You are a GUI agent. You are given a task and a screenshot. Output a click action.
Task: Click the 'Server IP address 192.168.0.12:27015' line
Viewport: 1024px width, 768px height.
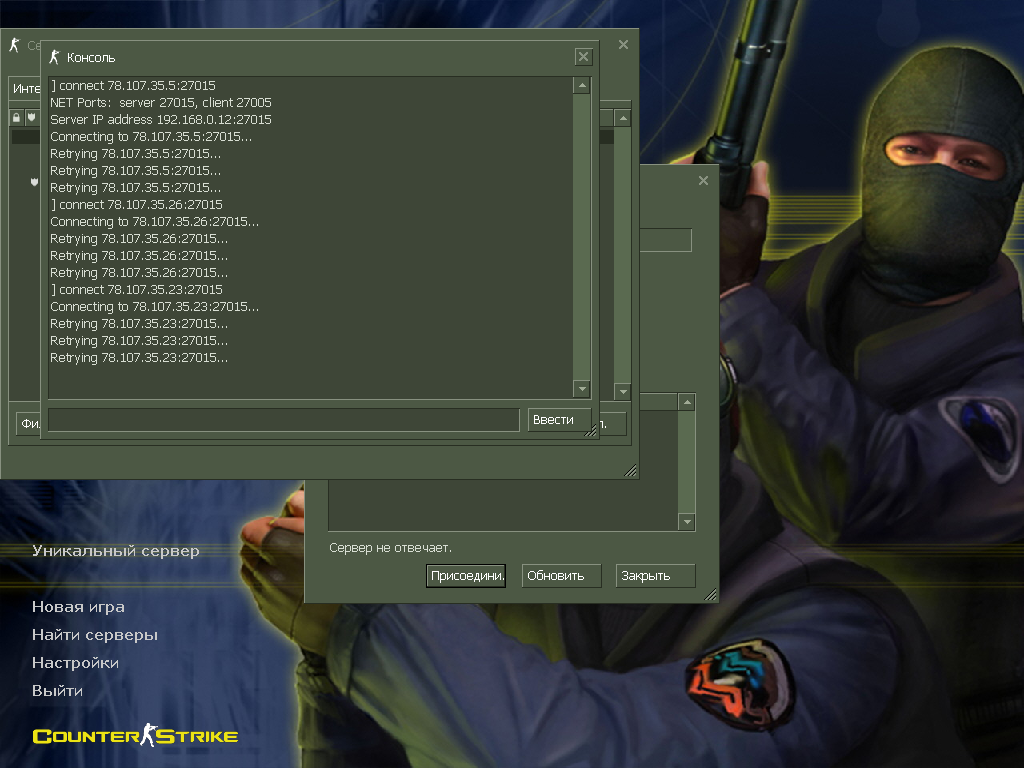pyautogui.click(x=161, y=120)
